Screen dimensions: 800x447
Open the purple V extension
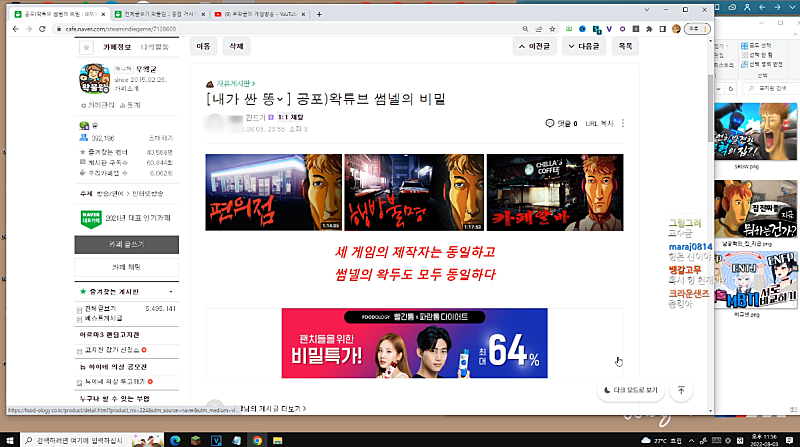click(x=609, y=29)
